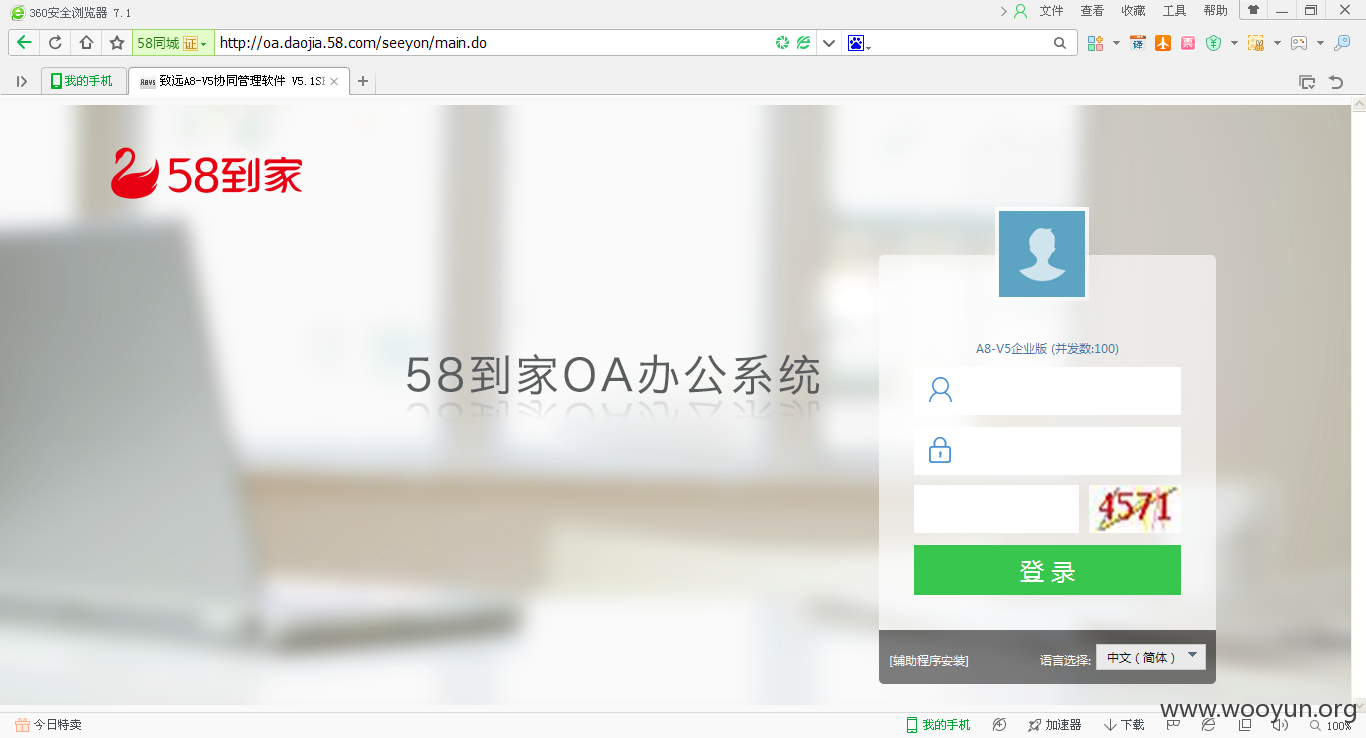This screenshot has width=1366, height=738.
Task: Click 今日特卖 in the status bar
Action: click(48, 725)
